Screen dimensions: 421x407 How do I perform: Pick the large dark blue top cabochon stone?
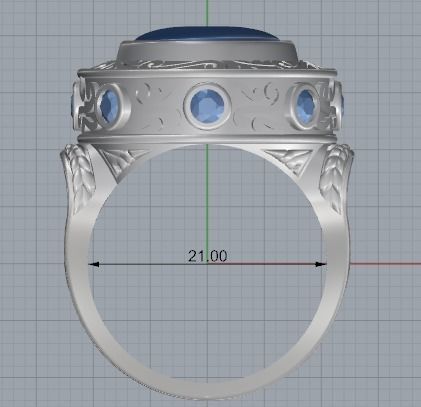click(207, 35)
